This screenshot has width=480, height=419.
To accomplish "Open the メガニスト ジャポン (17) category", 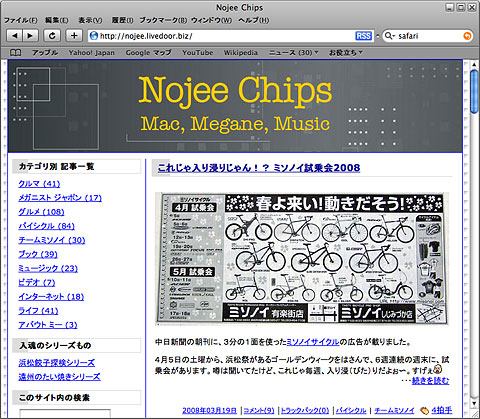I will 60,198.
